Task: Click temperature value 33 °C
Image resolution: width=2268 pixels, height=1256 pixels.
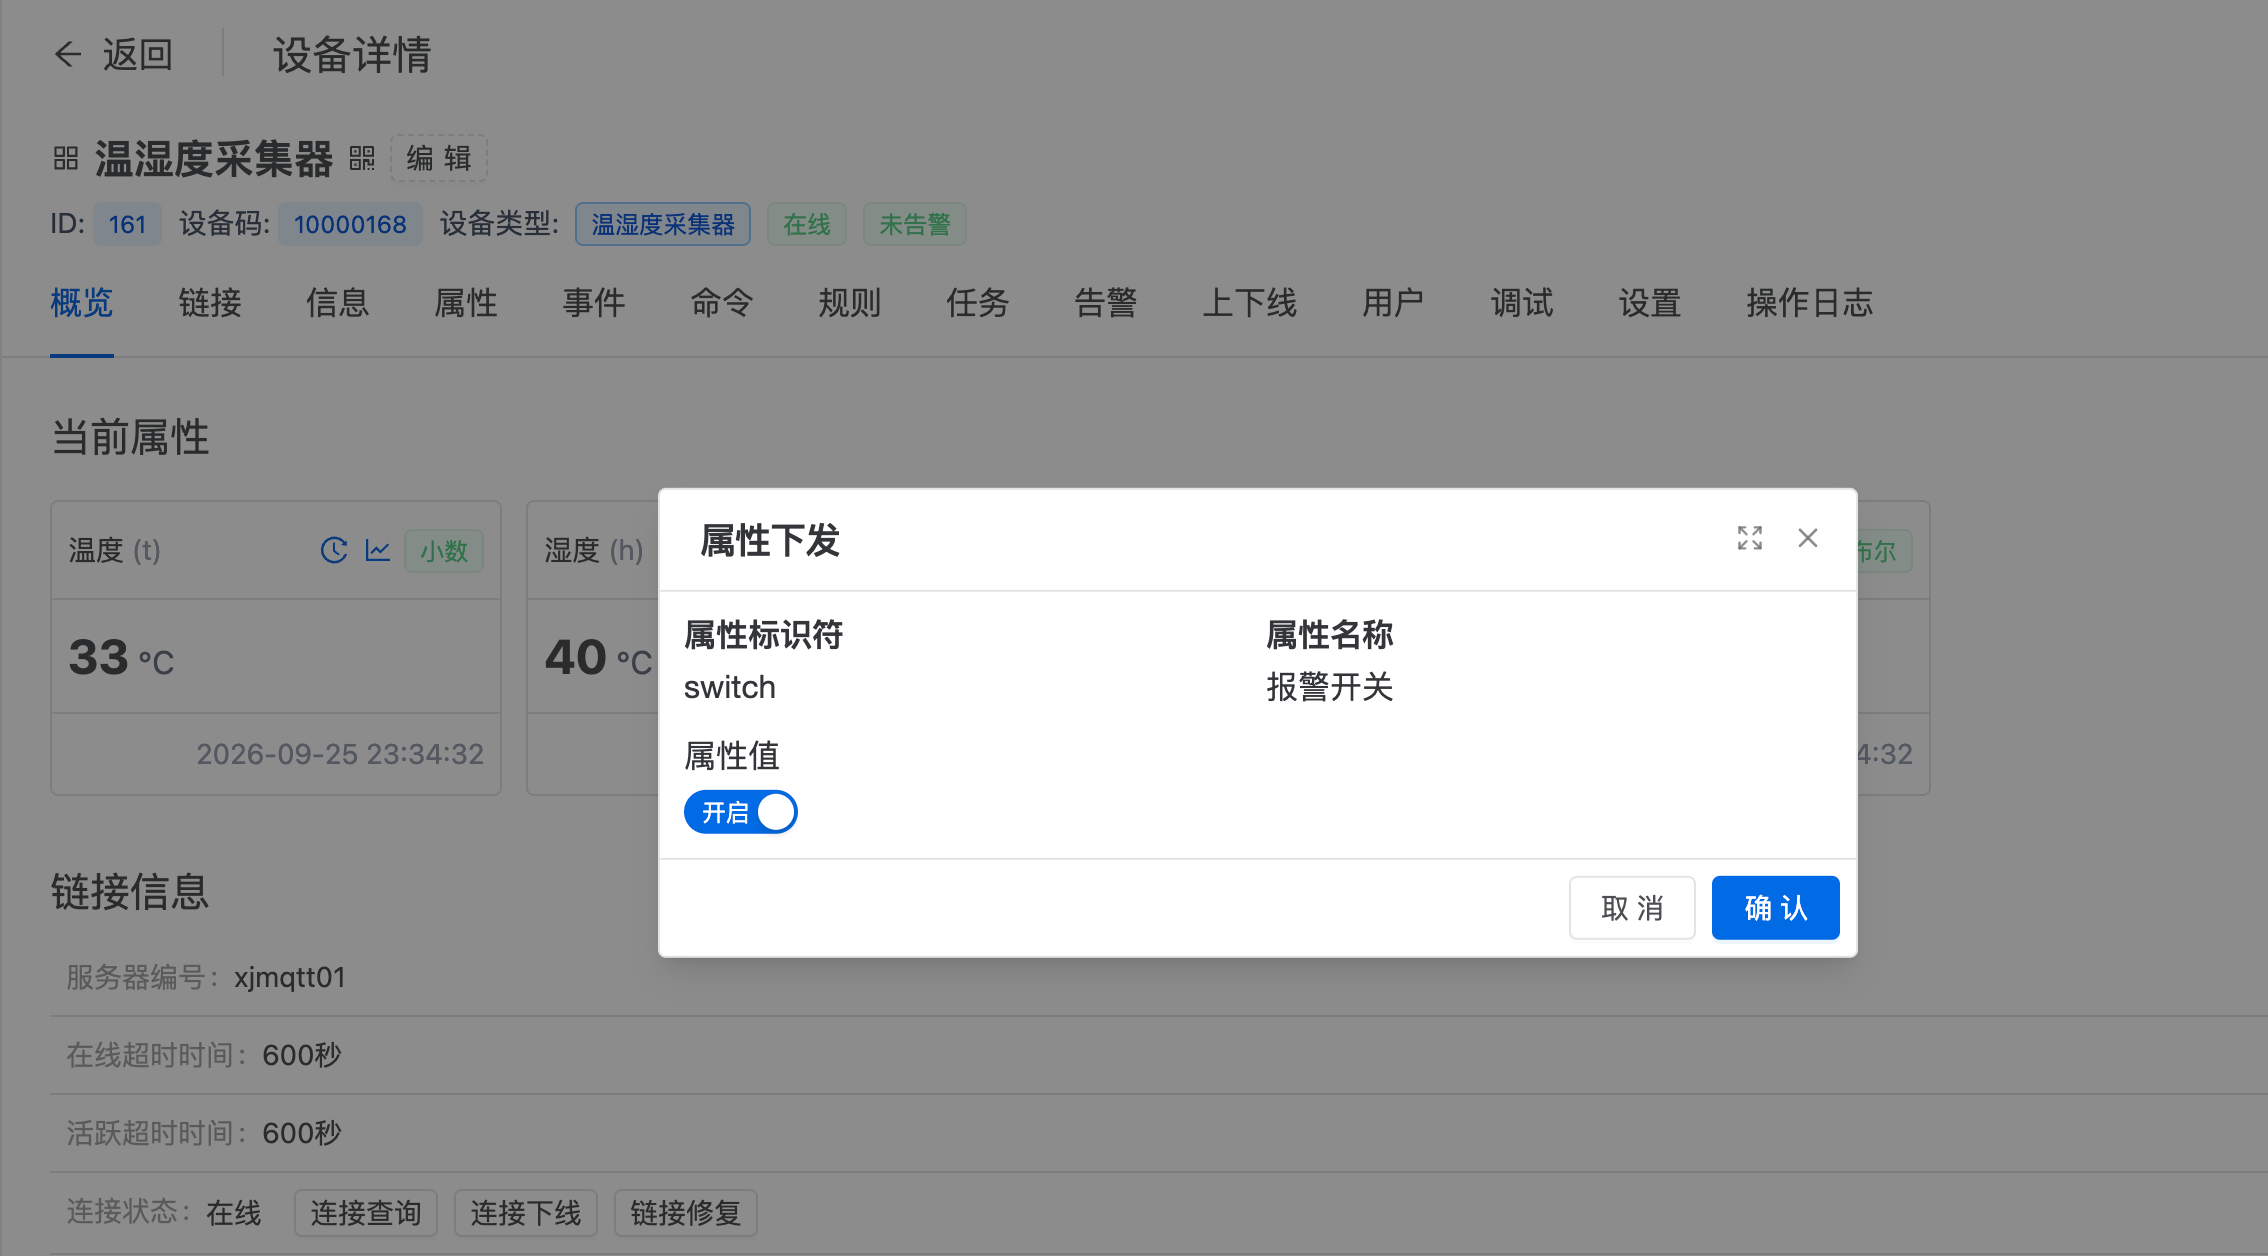Action: pos(121,658)
